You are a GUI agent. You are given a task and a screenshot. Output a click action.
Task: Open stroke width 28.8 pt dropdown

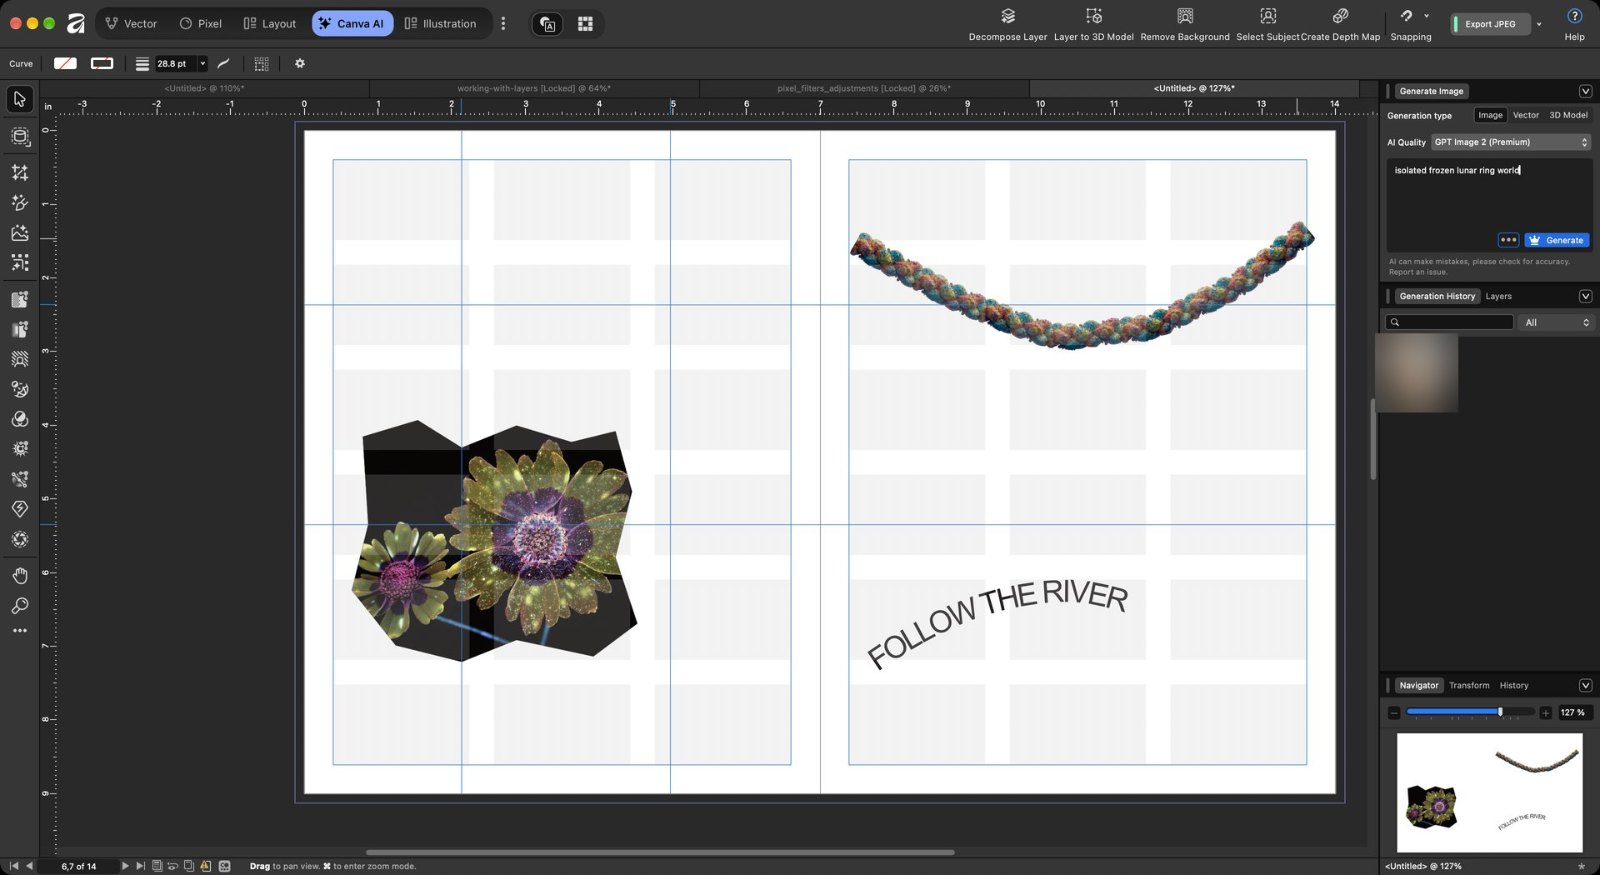click(x=202, y=63)
